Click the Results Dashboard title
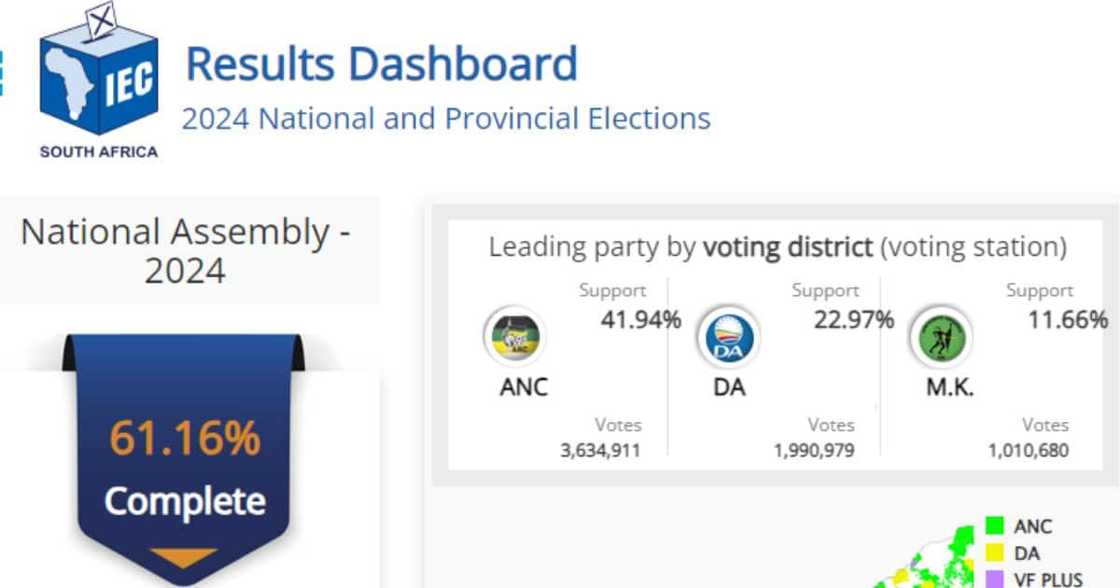The width and height of the screenshot is (1120, 588). [381, 64]
